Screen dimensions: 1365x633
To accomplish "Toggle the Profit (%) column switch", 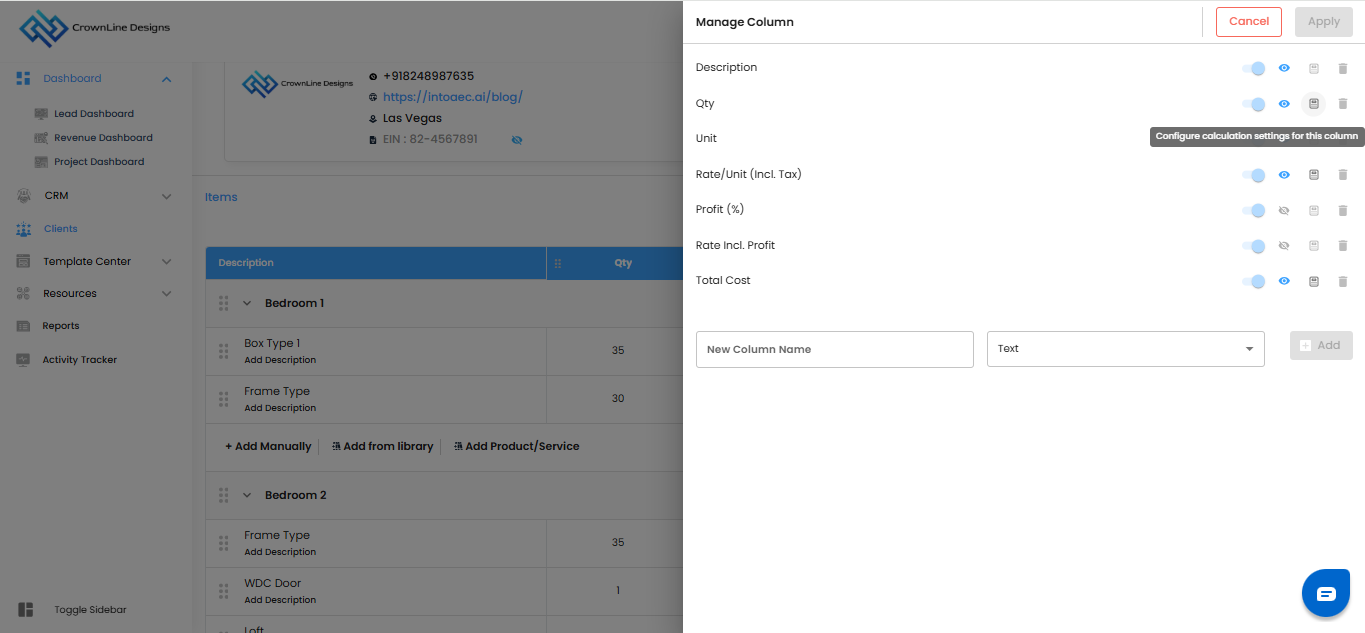I will pos(1253,211).
